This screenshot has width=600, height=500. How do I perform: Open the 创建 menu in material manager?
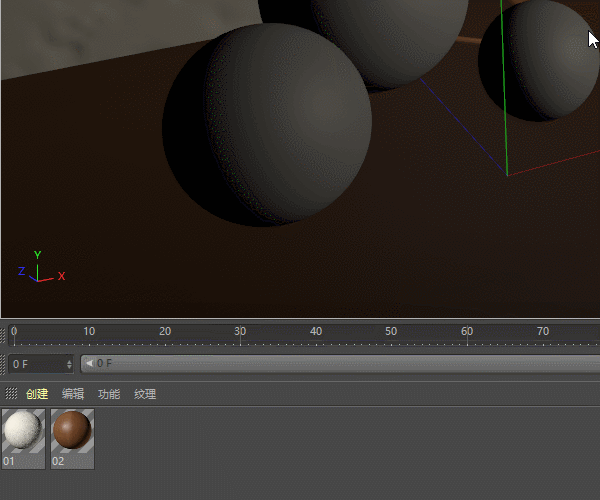37,394
